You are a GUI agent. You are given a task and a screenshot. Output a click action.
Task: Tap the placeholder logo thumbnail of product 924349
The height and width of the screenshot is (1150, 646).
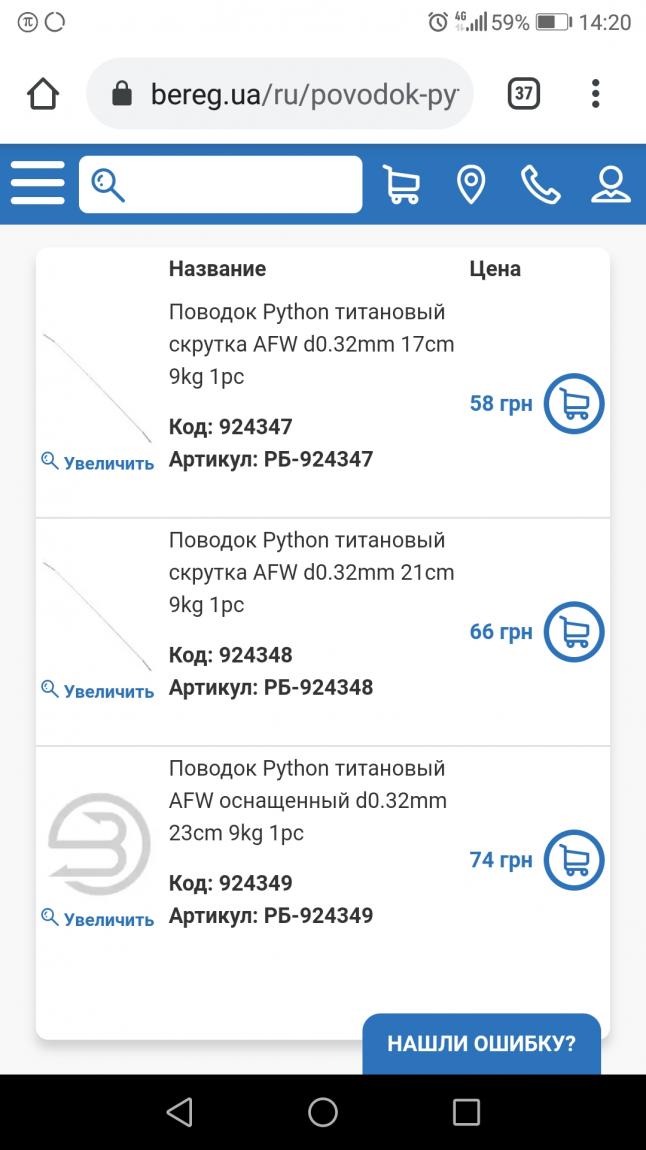click(x=99, y=844)
